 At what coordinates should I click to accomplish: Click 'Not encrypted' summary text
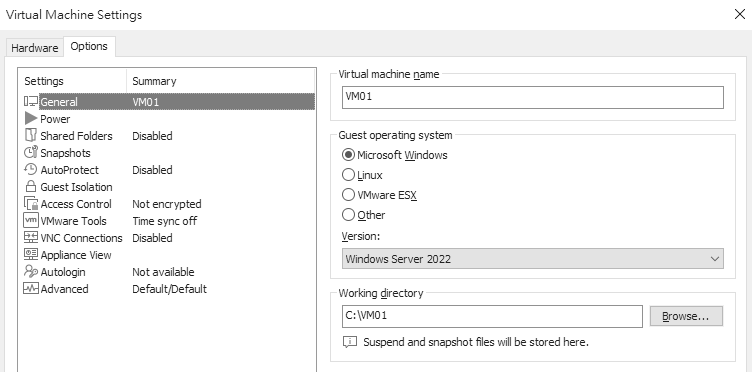[167, 204]
